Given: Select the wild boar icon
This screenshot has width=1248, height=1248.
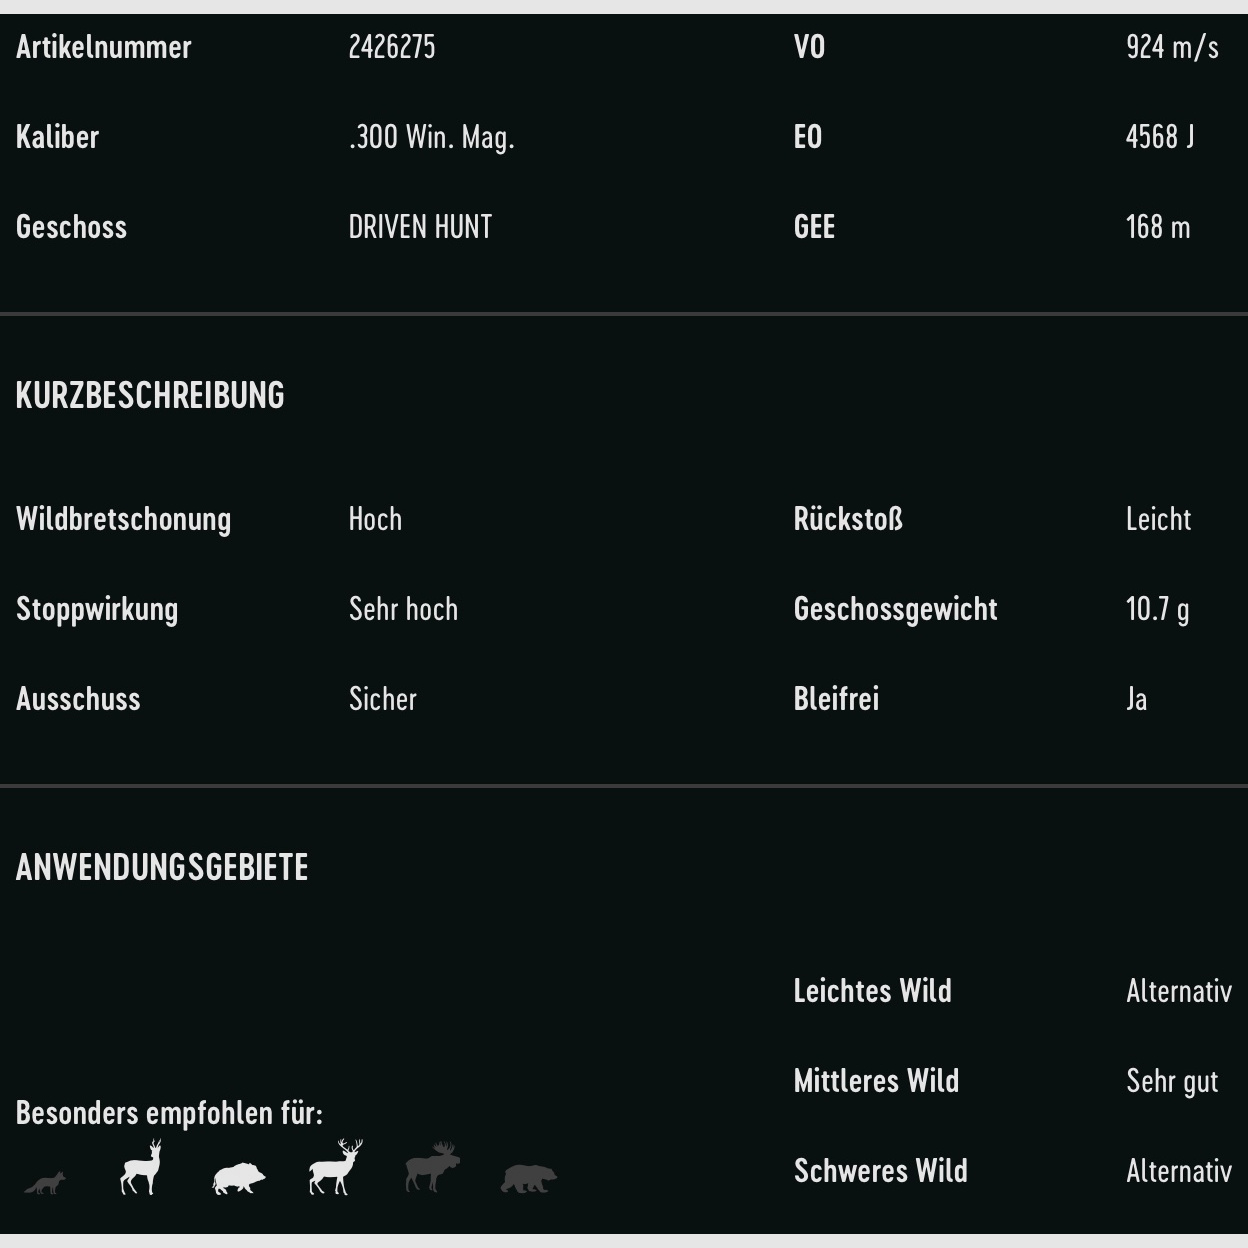Looking at the screenshot, I should click(x=239, y=1179).
